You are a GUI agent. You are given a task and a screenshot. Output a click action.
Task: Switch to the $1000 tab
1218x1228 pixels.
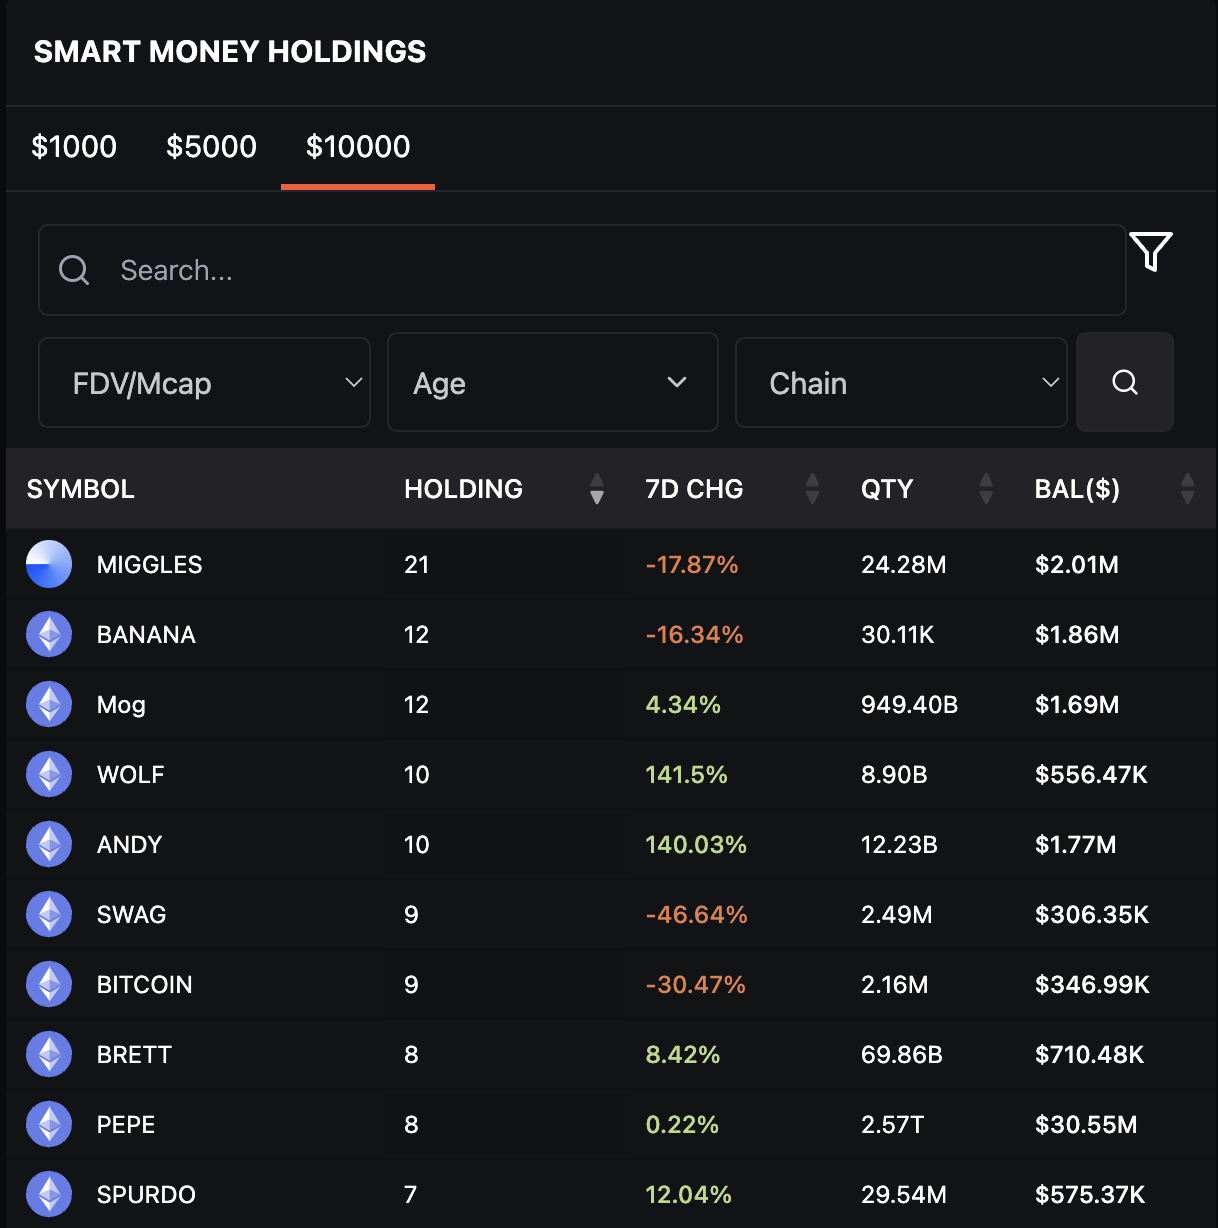74,147
